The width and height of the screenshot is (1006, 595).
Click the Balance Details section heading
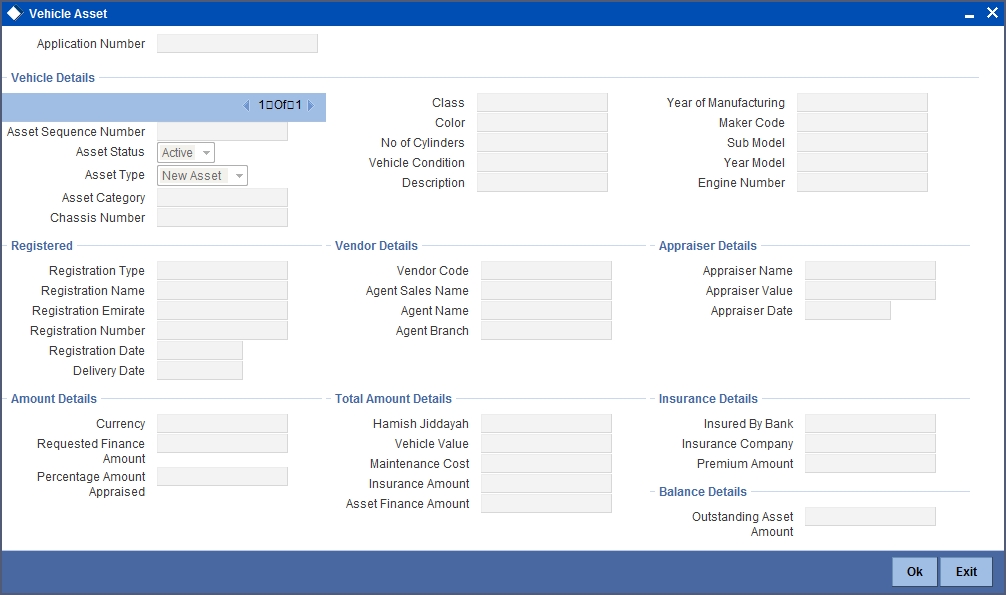point(703,492)
